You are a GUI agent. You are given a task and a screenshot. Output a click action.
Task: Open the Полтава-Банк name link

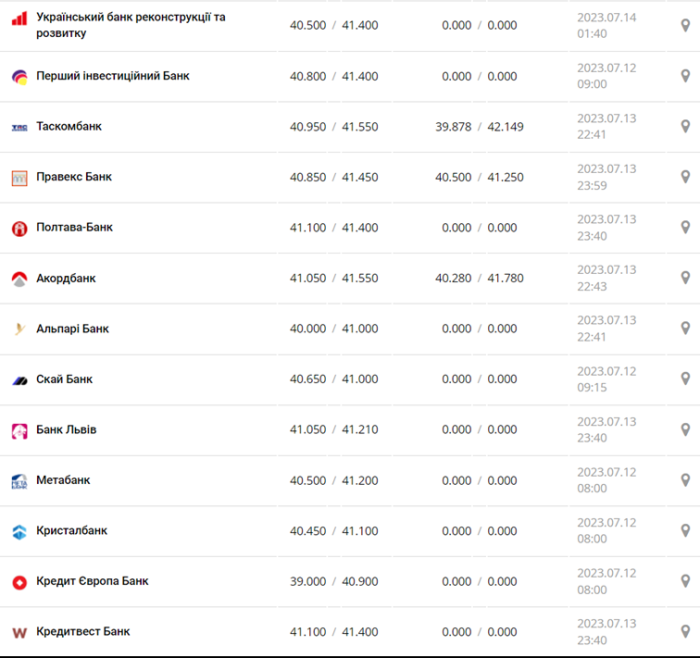click(75, 227)
